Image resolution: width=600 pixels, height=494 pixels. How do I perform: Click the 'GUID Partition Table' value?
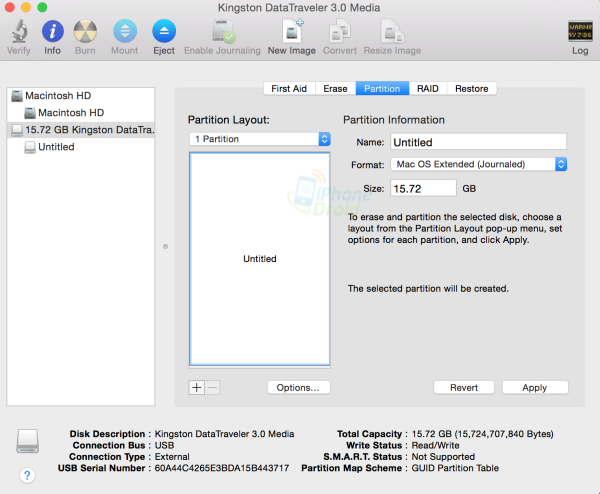455,468
